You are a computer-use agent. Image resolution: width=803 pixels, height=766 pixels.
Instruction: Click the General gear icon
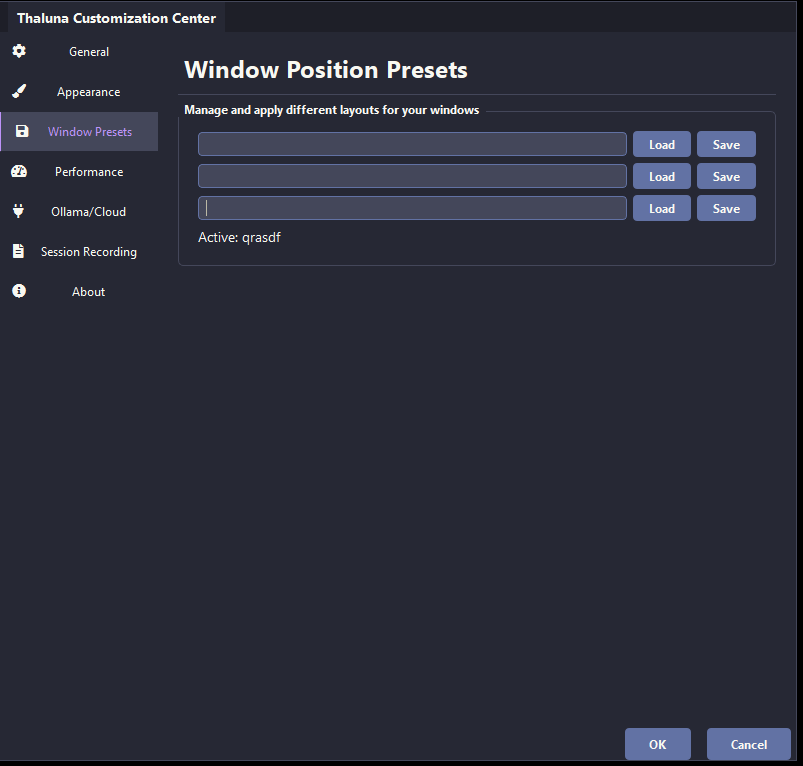pyautogui.click(x=19, y=51)
